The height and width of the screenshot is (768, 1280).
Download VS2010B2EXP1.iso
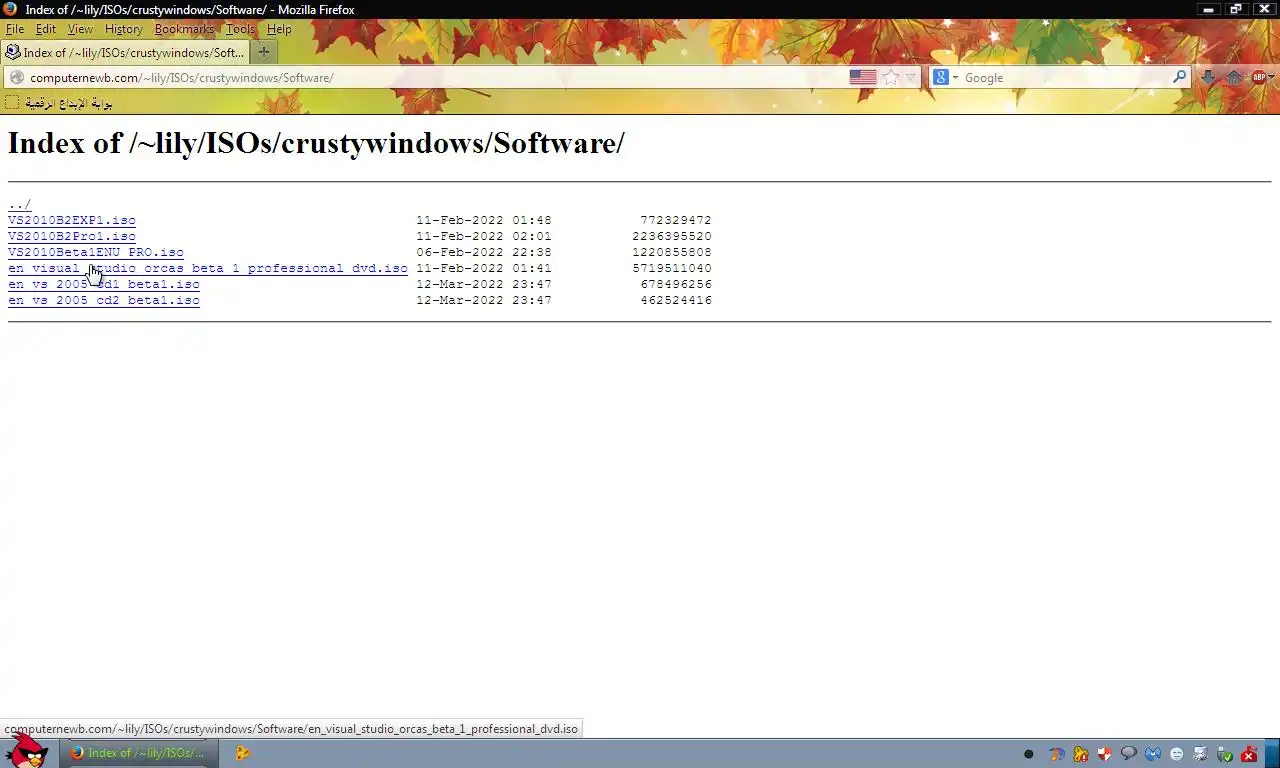(x=72, y=220)
